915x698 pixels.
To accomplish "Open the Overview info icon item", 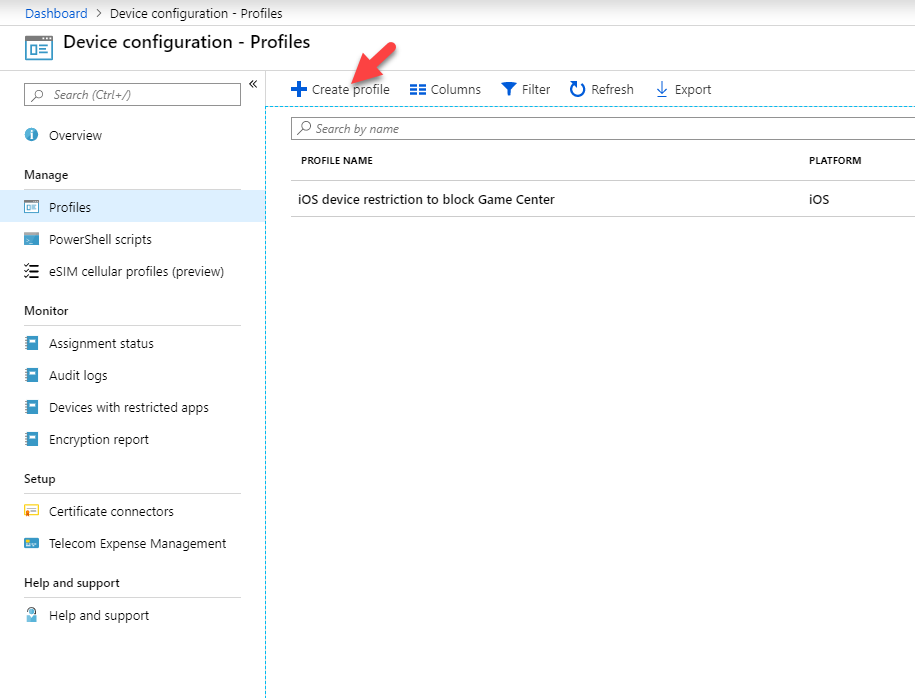I will point(32,135).
